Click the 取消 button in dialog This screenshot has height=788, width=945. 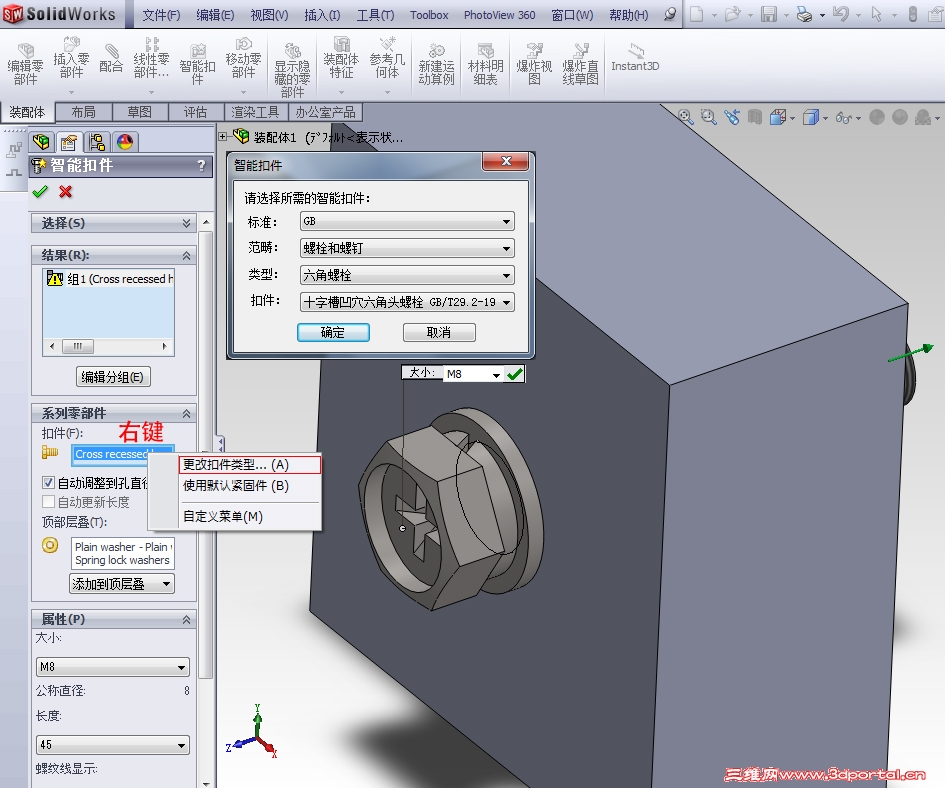pyautogui.click(x=439, y=332)
